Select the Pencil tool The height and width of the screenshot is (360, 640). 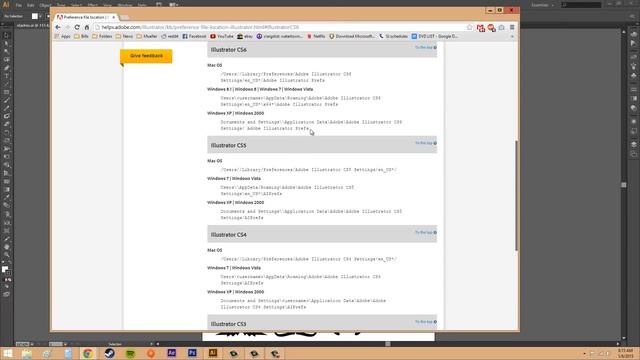pos(7,109)
